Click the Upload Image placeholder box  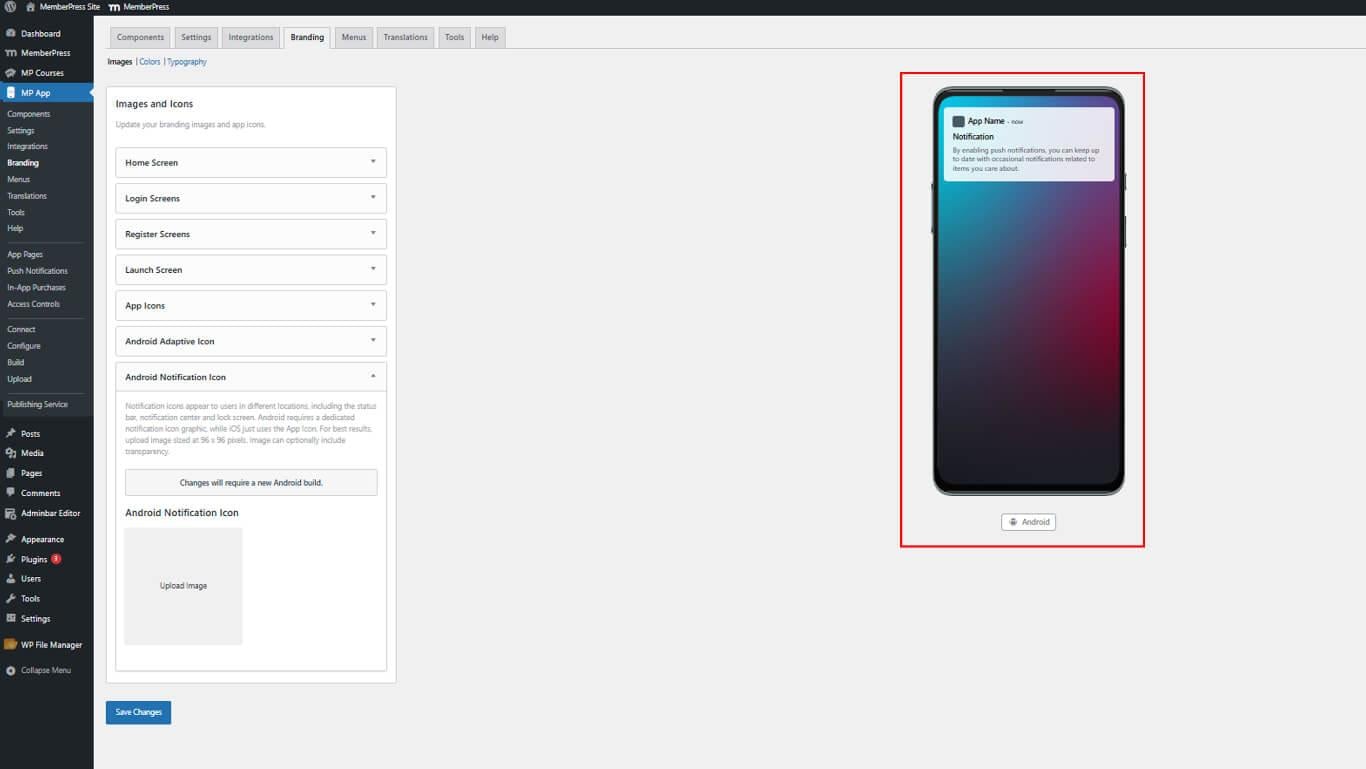click(183, 586)
